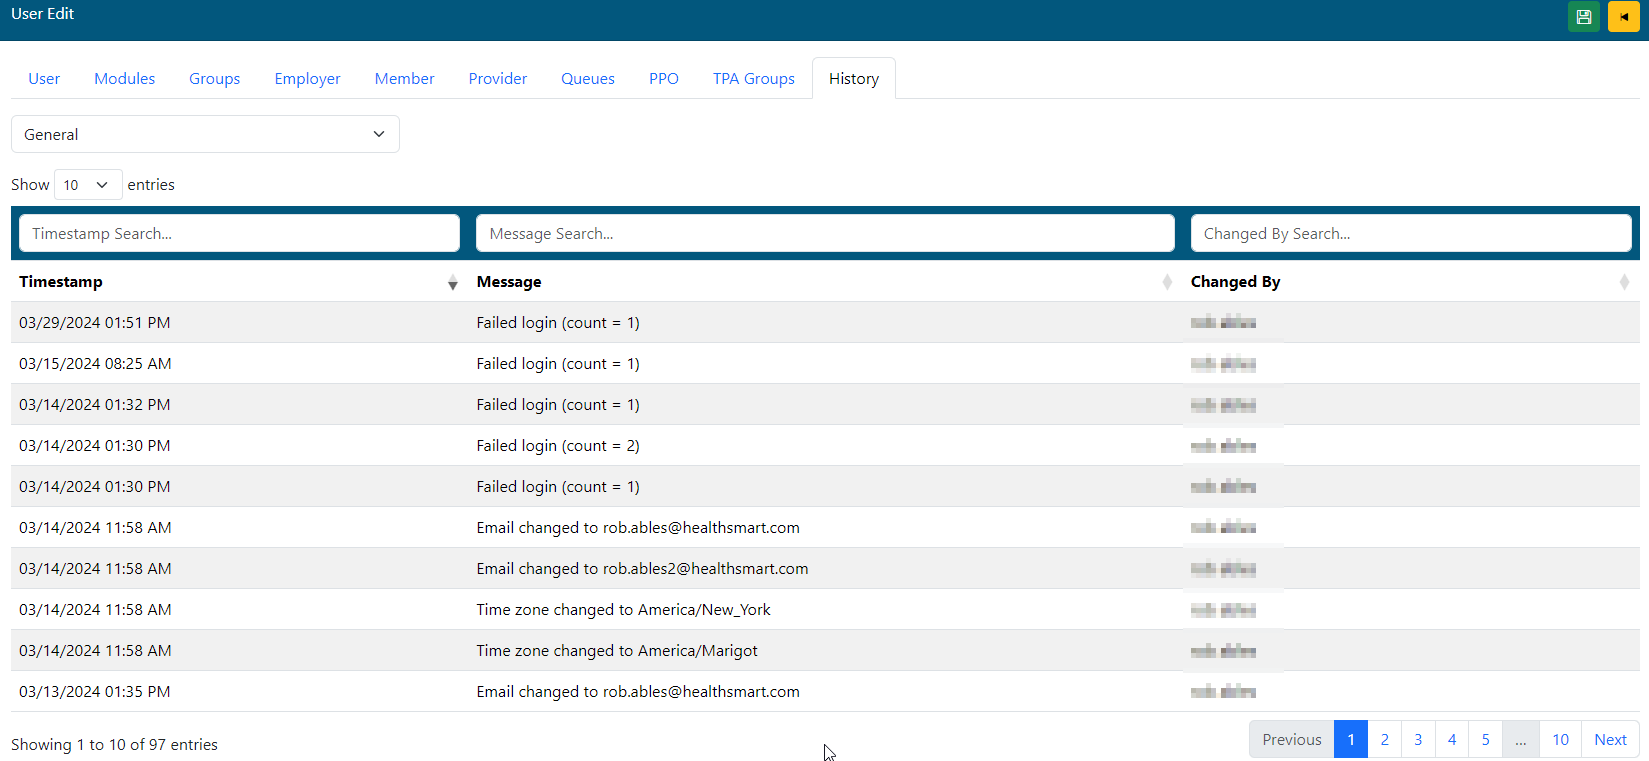Click the Previous page button
Screen dimensions: 1649x761
[1291, 740]
